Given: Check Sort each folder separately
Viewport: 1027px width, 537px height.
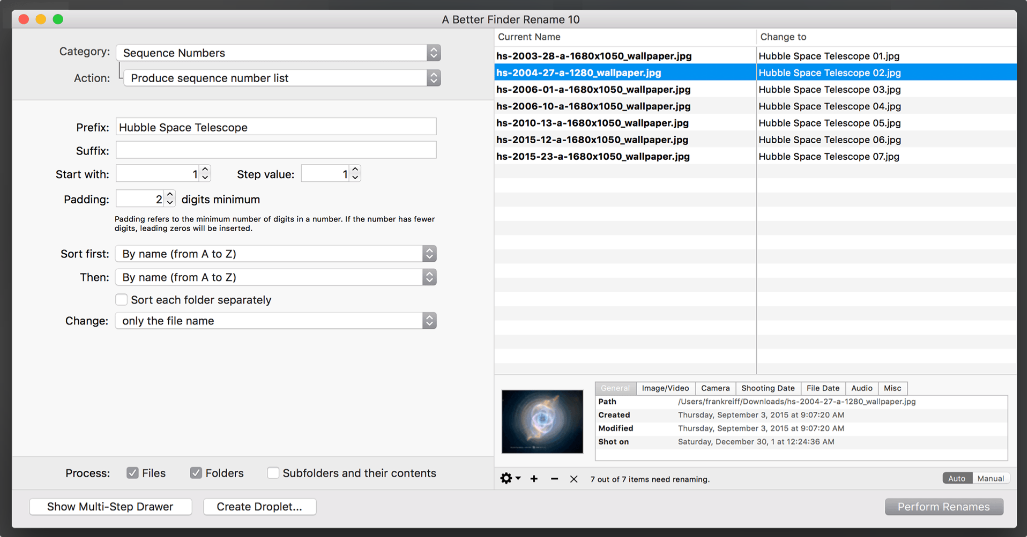Looking at the screenshot, I should pos(121,299).
